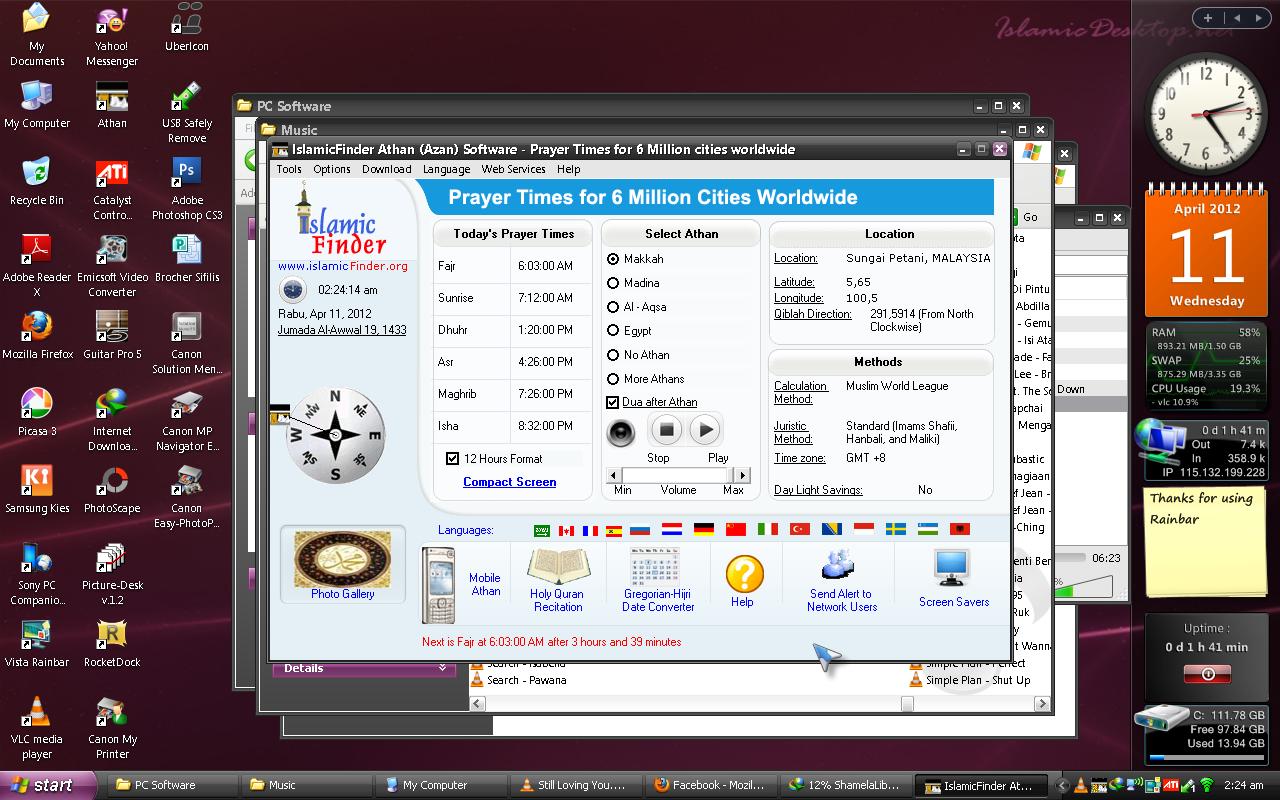Select the Turkey flag language
This screenshot has height=800, width=1280.
coord(800,530)
